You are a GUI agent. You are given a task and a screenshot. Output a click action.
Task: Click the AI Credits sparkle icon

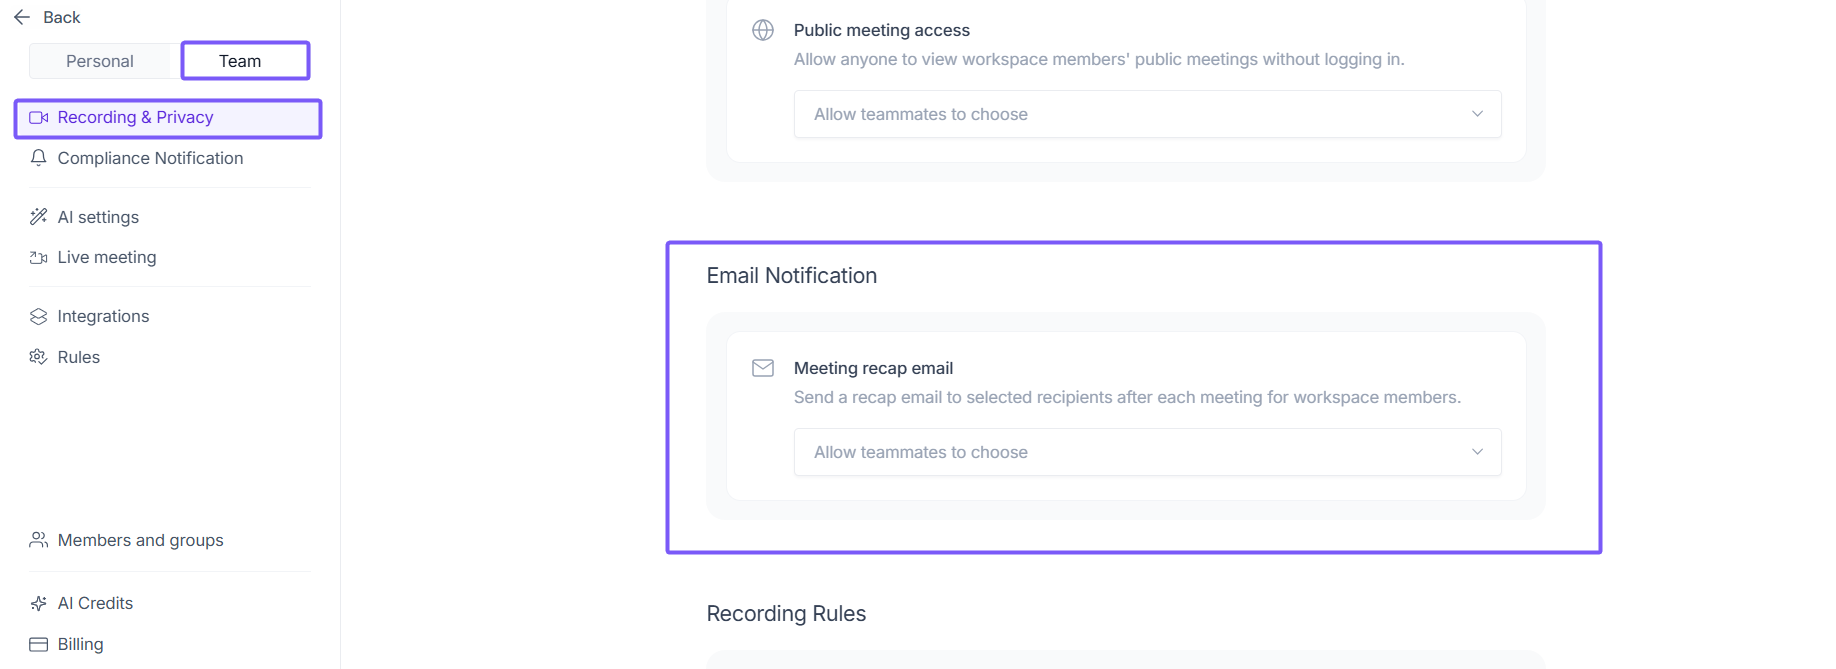point(39,603)
